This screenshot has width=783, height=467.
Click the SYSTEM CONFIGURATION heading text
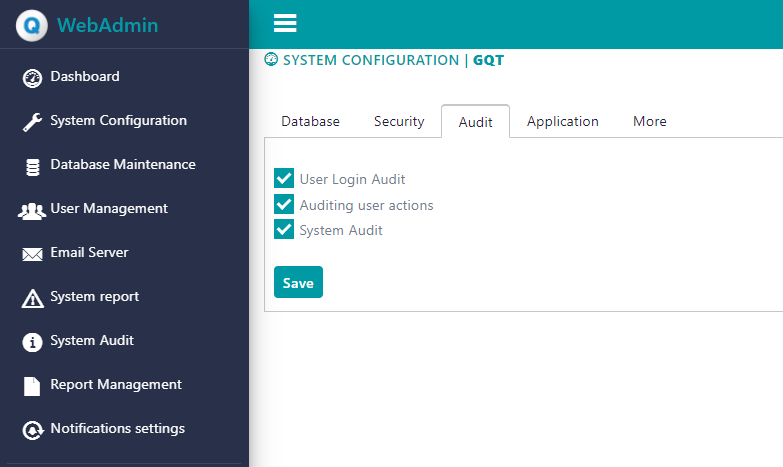pyautogui.click(x=371, y=60)
